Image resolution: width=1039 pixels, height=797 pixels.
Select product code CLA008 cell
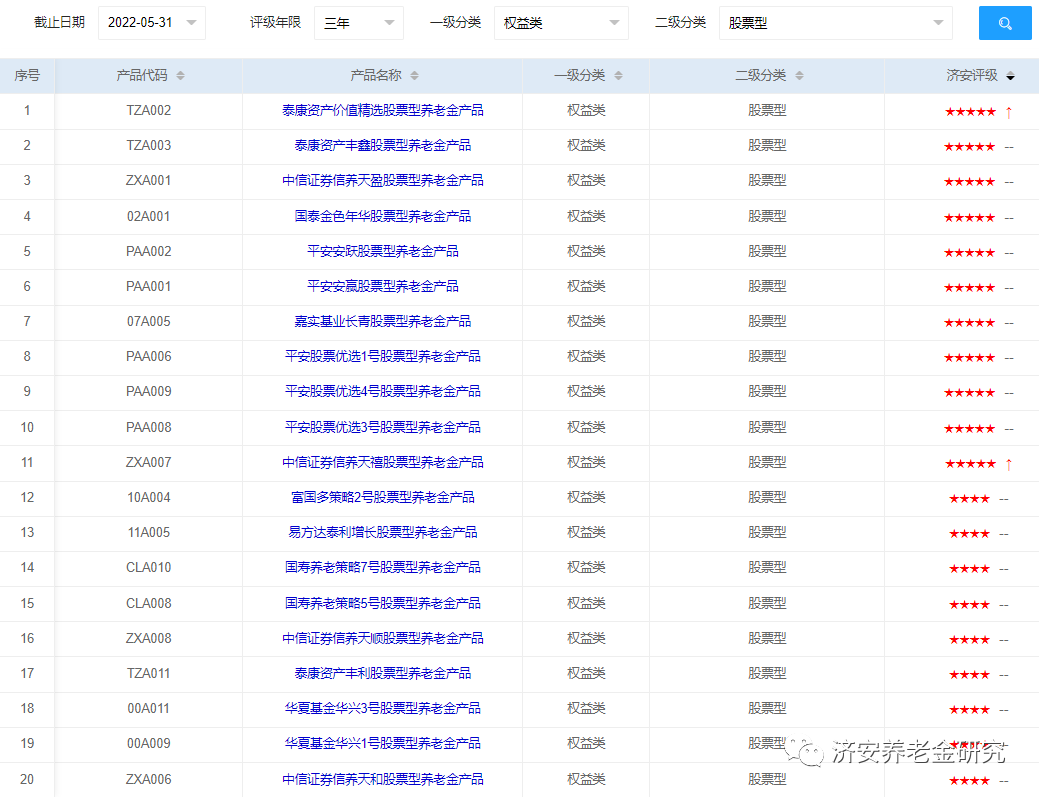(148, 604)
